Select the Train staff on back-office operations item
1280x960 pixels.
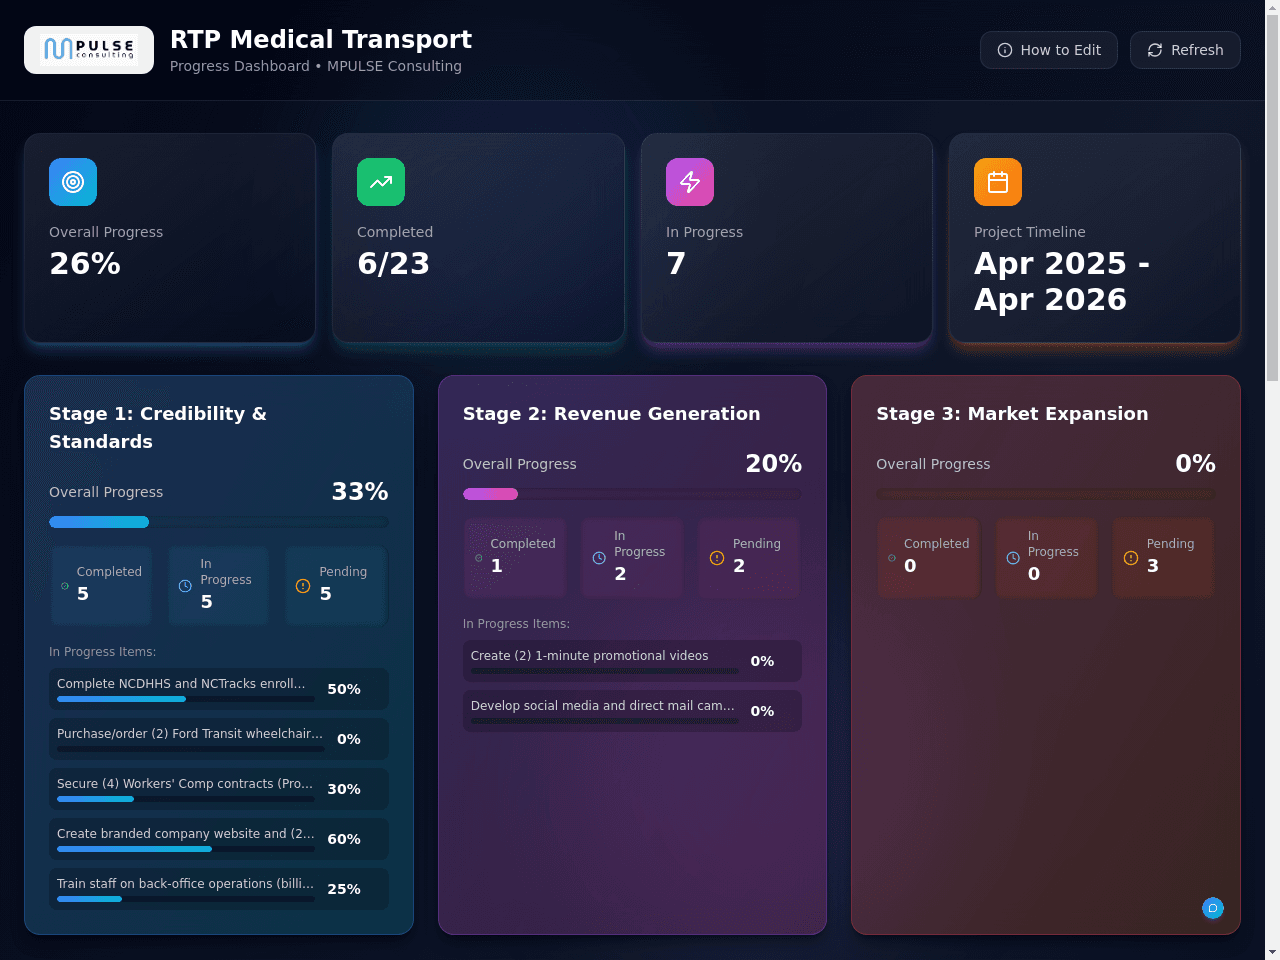click(219, 889)
